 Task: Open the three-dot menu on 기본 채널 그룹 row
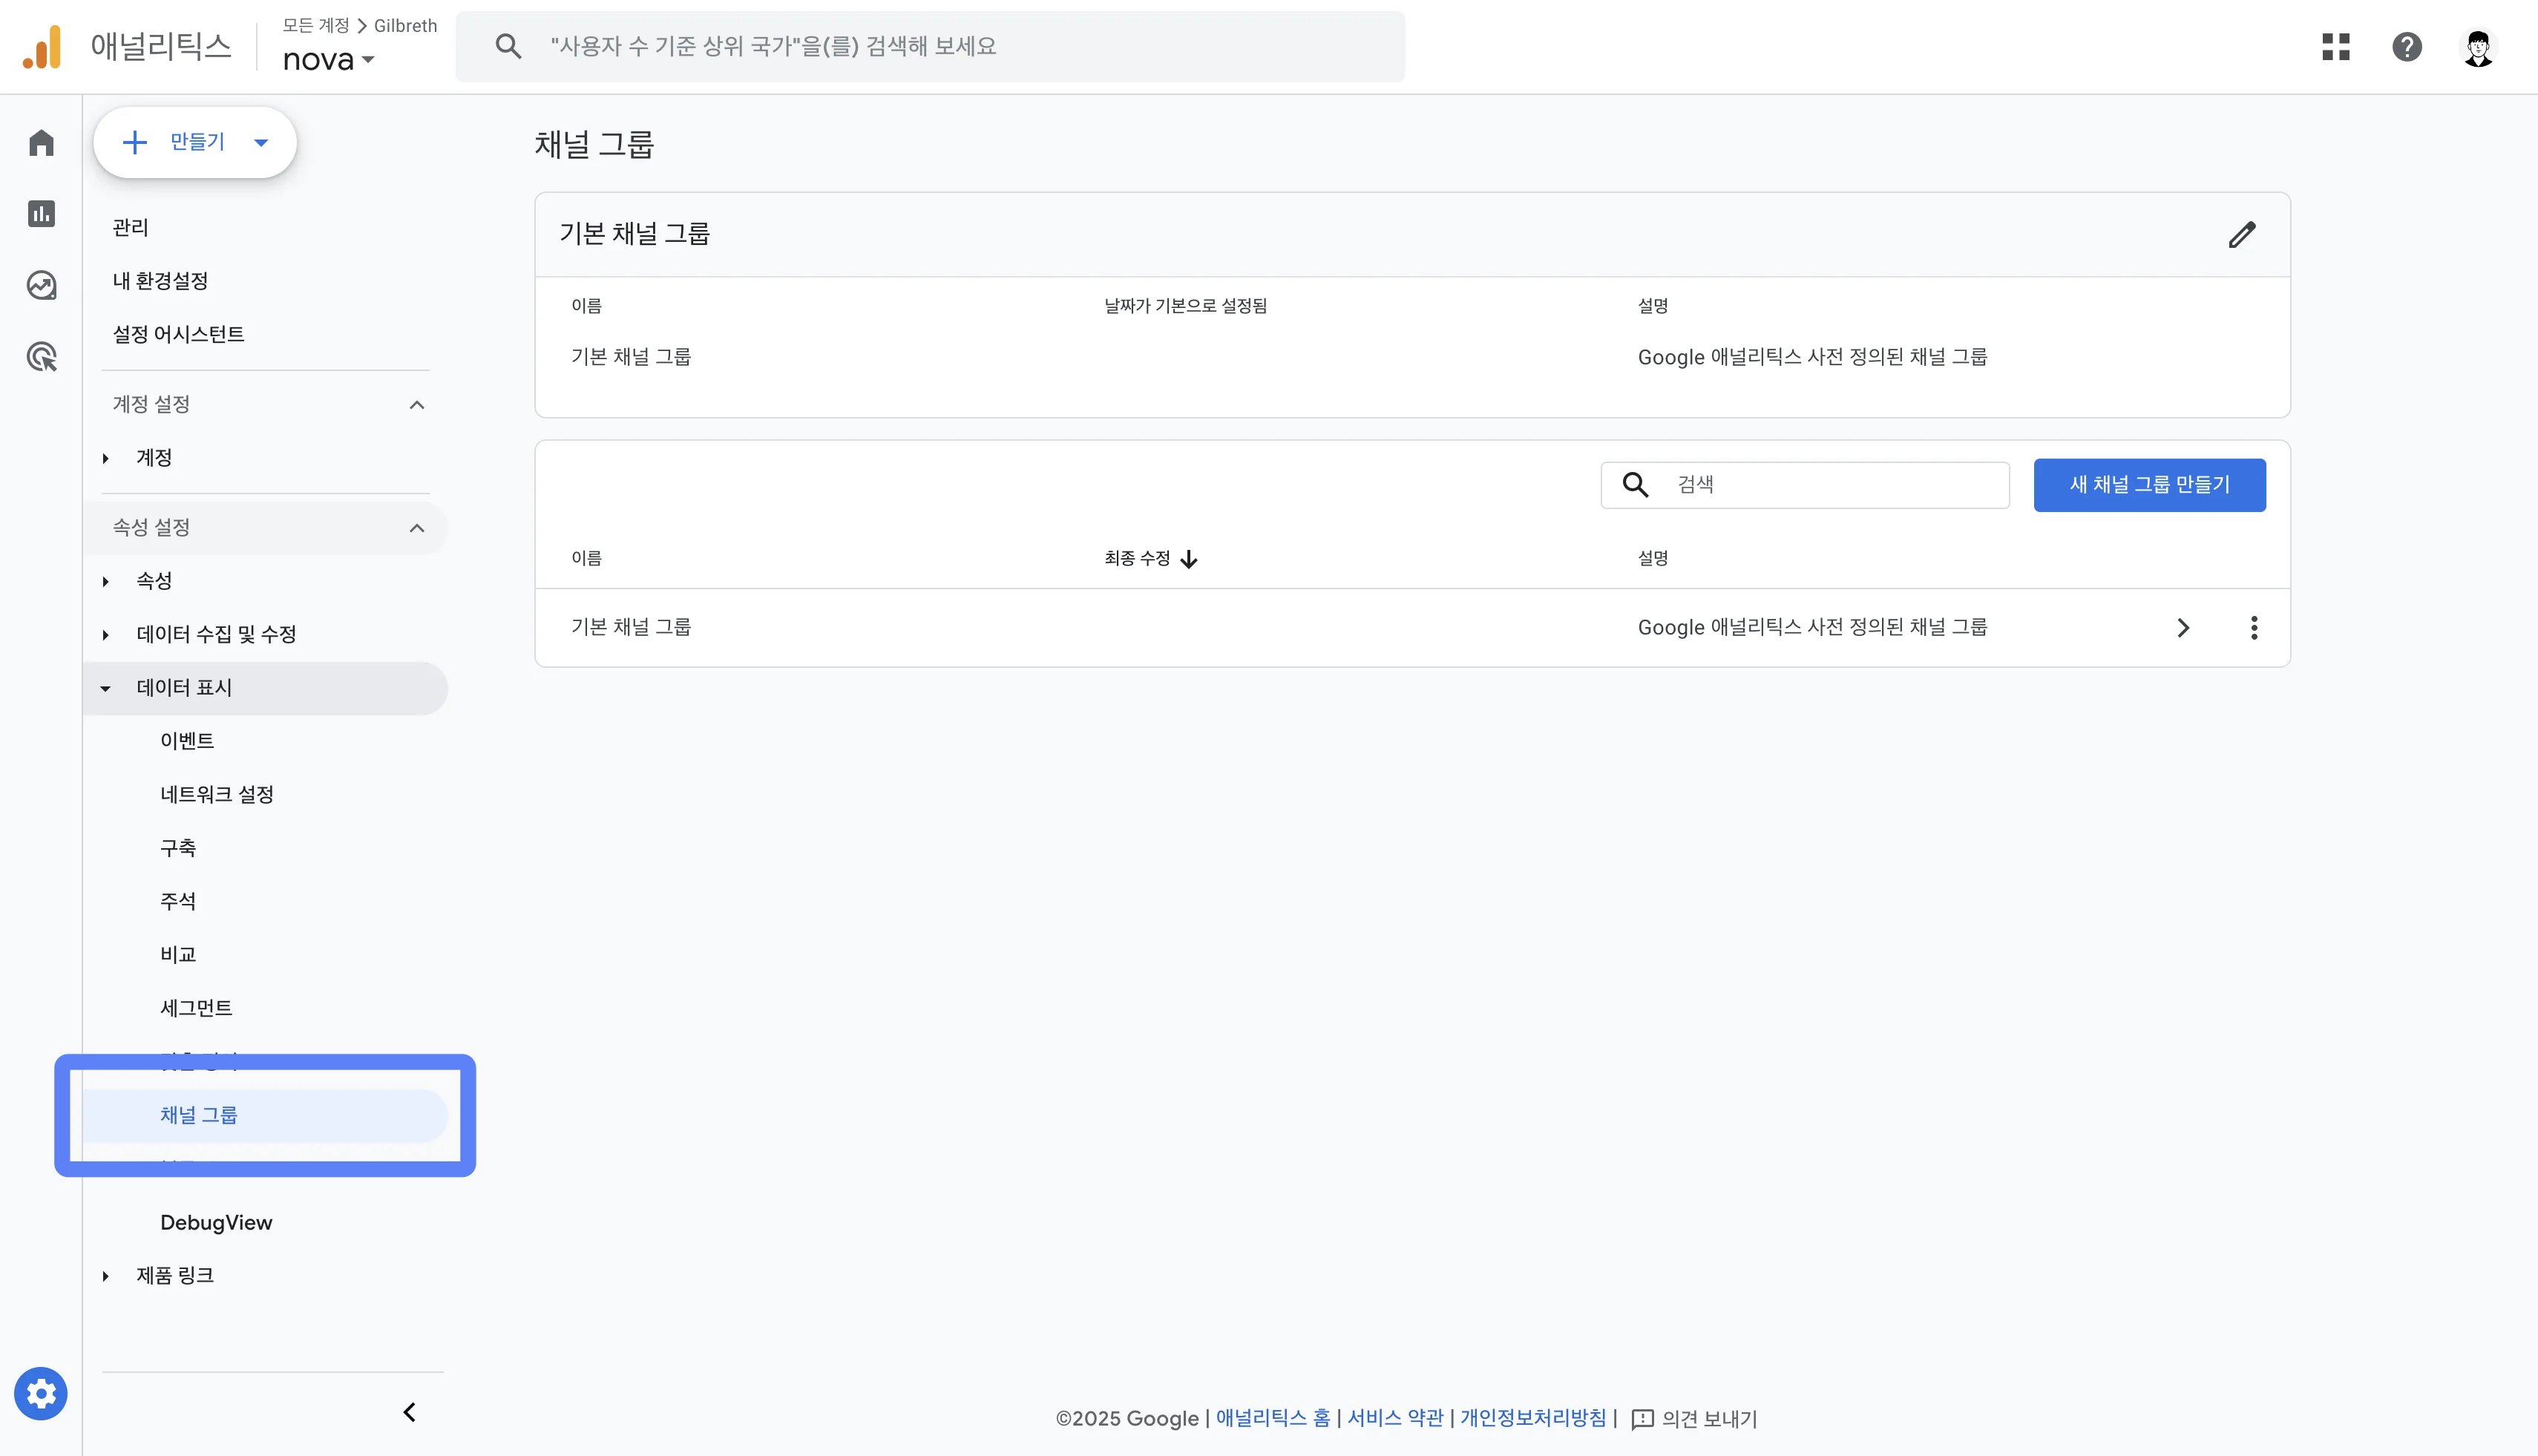click(2255, 627)
